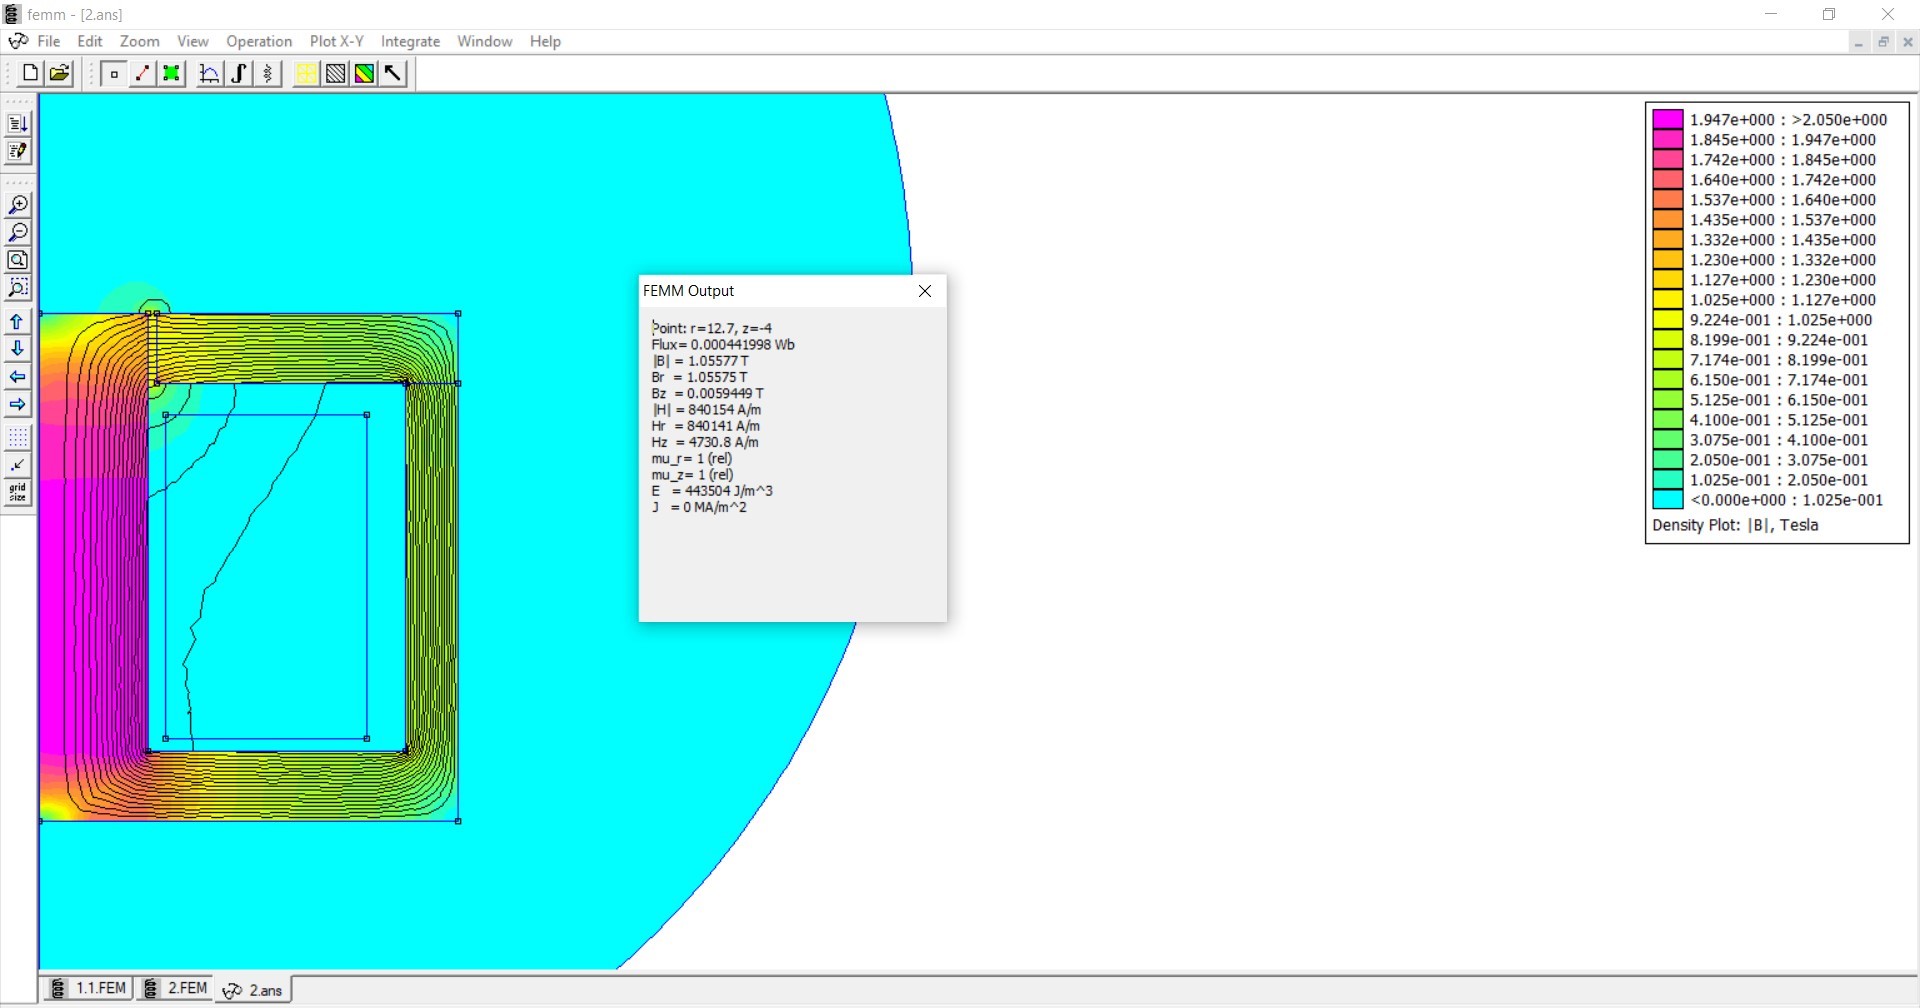This screenshot has height=1008, width=1920.
Task: Select Point Properties mode in toolbar
Action: click(x=114, y=73)
